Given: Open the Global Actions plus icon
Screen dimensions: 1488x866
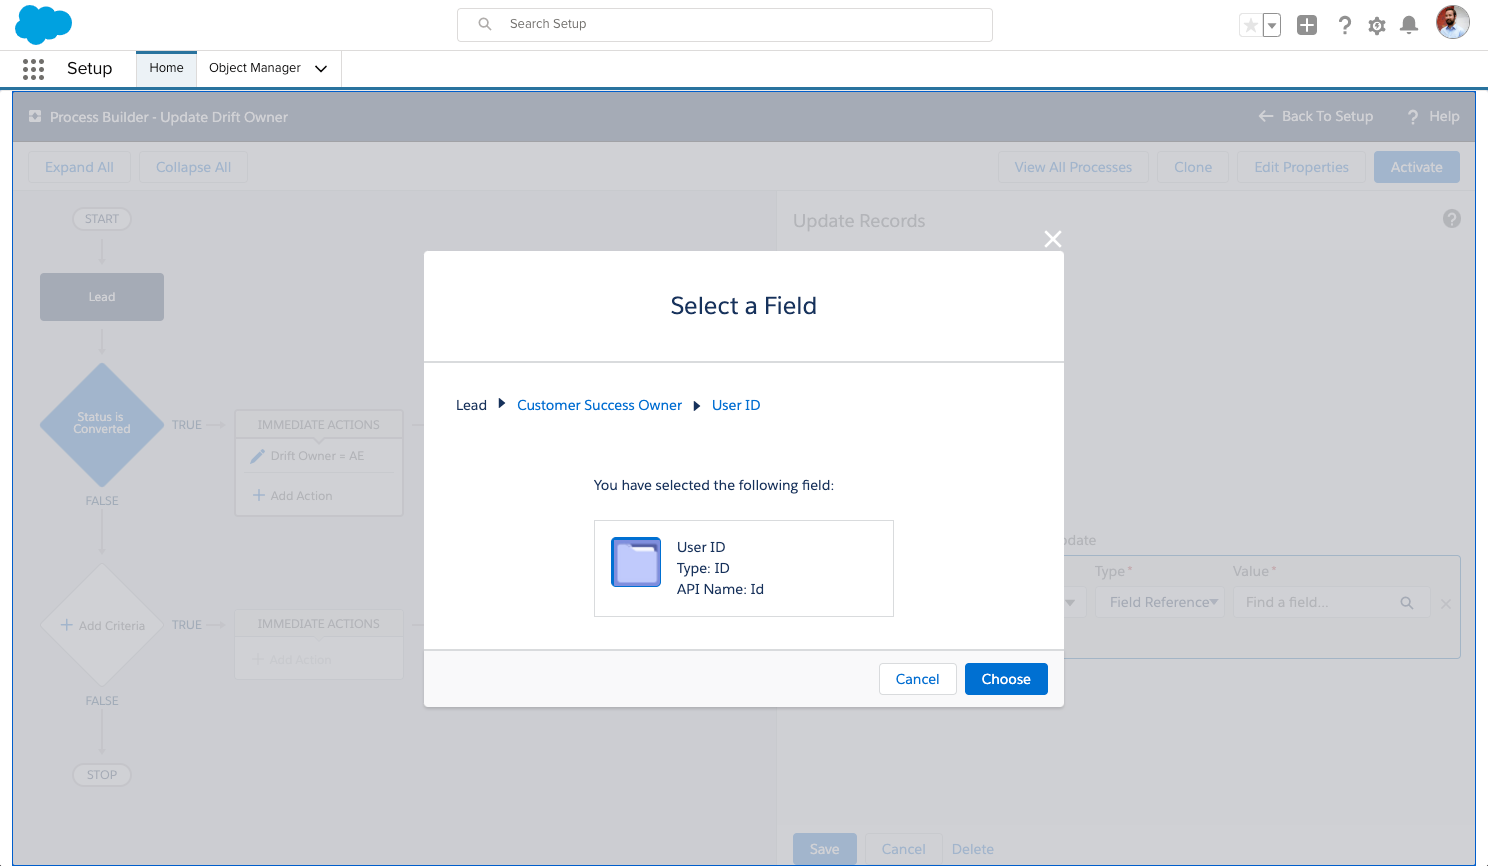Looking at the screenshot, I should pos(1307,25).
